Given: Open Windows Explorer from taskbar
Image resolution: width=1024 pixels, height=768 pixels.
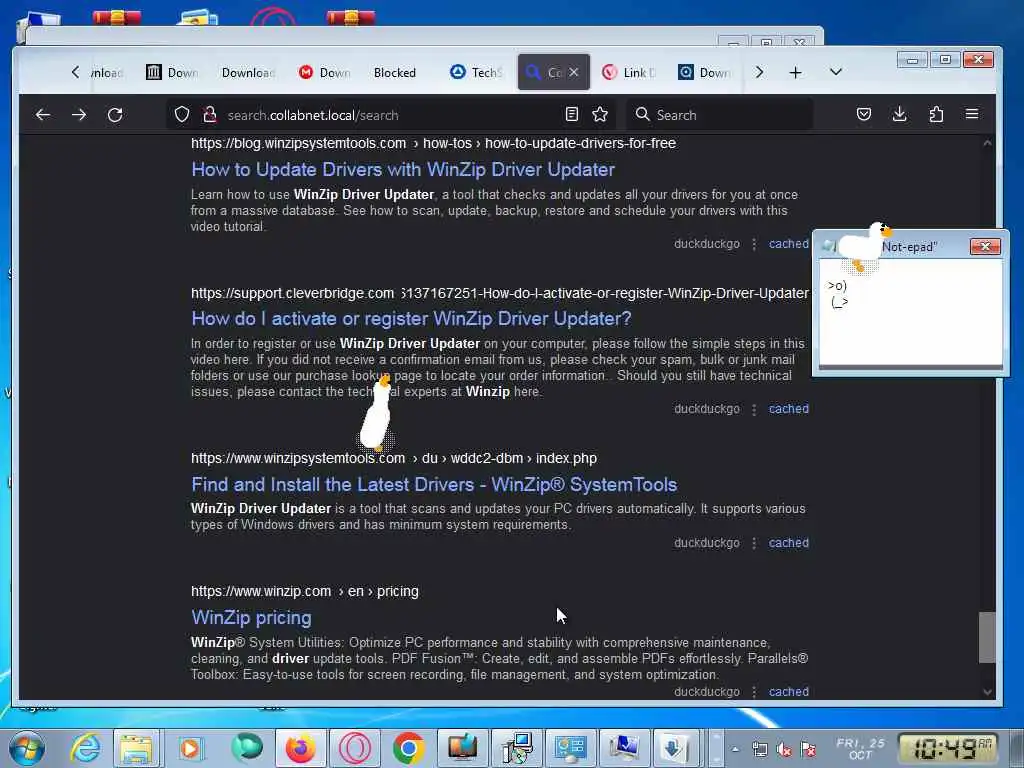Looking at the screenshot, I should tap(136, 748).
